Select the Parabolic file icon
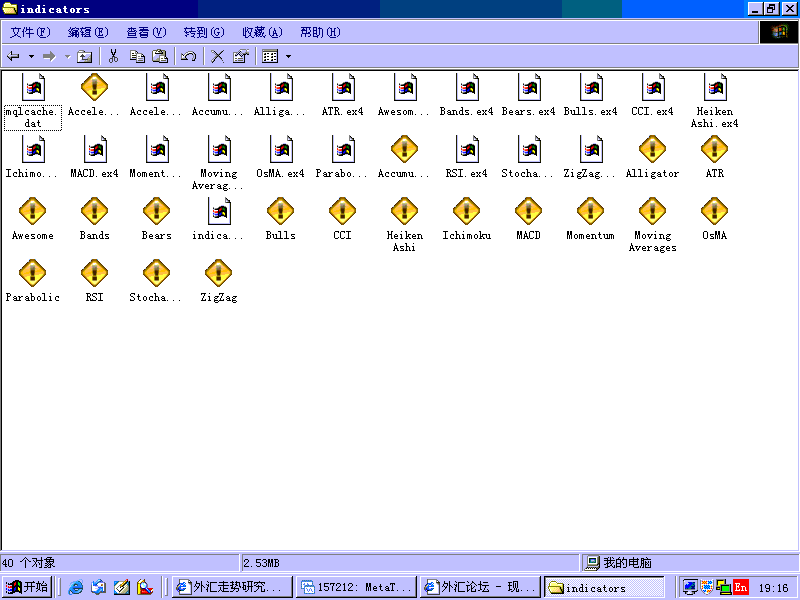 pos(32,273)
